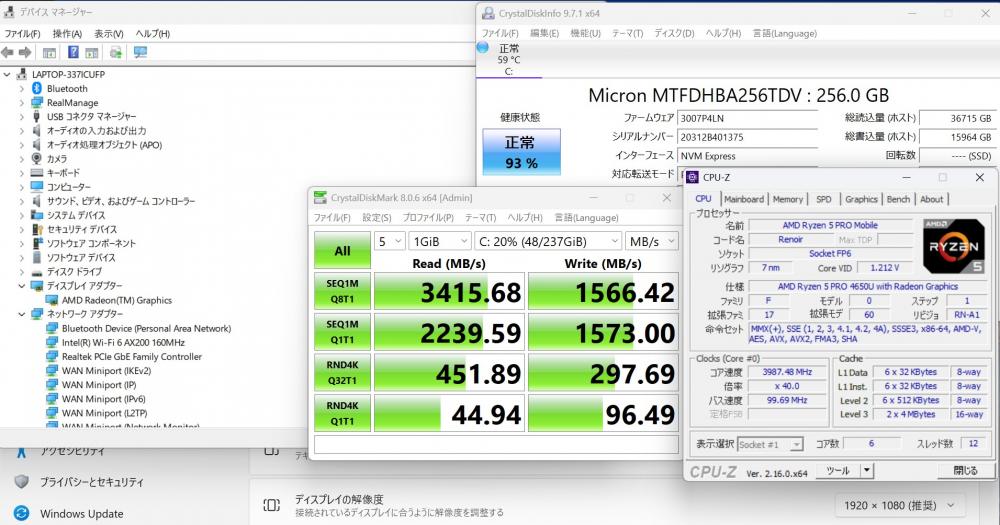Run All benchmarks in CrystalDiskMark
The height and width of the screenshot is (525, 1000).
click(342, 250)
